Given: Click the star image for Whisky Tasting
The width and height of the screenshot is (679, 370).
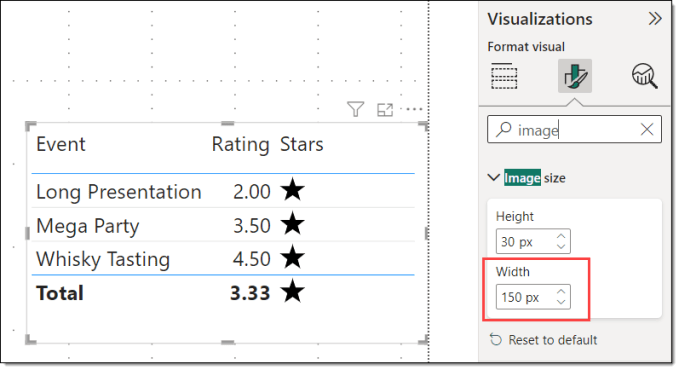Looking at the screenshot, I should click(292, 256).
